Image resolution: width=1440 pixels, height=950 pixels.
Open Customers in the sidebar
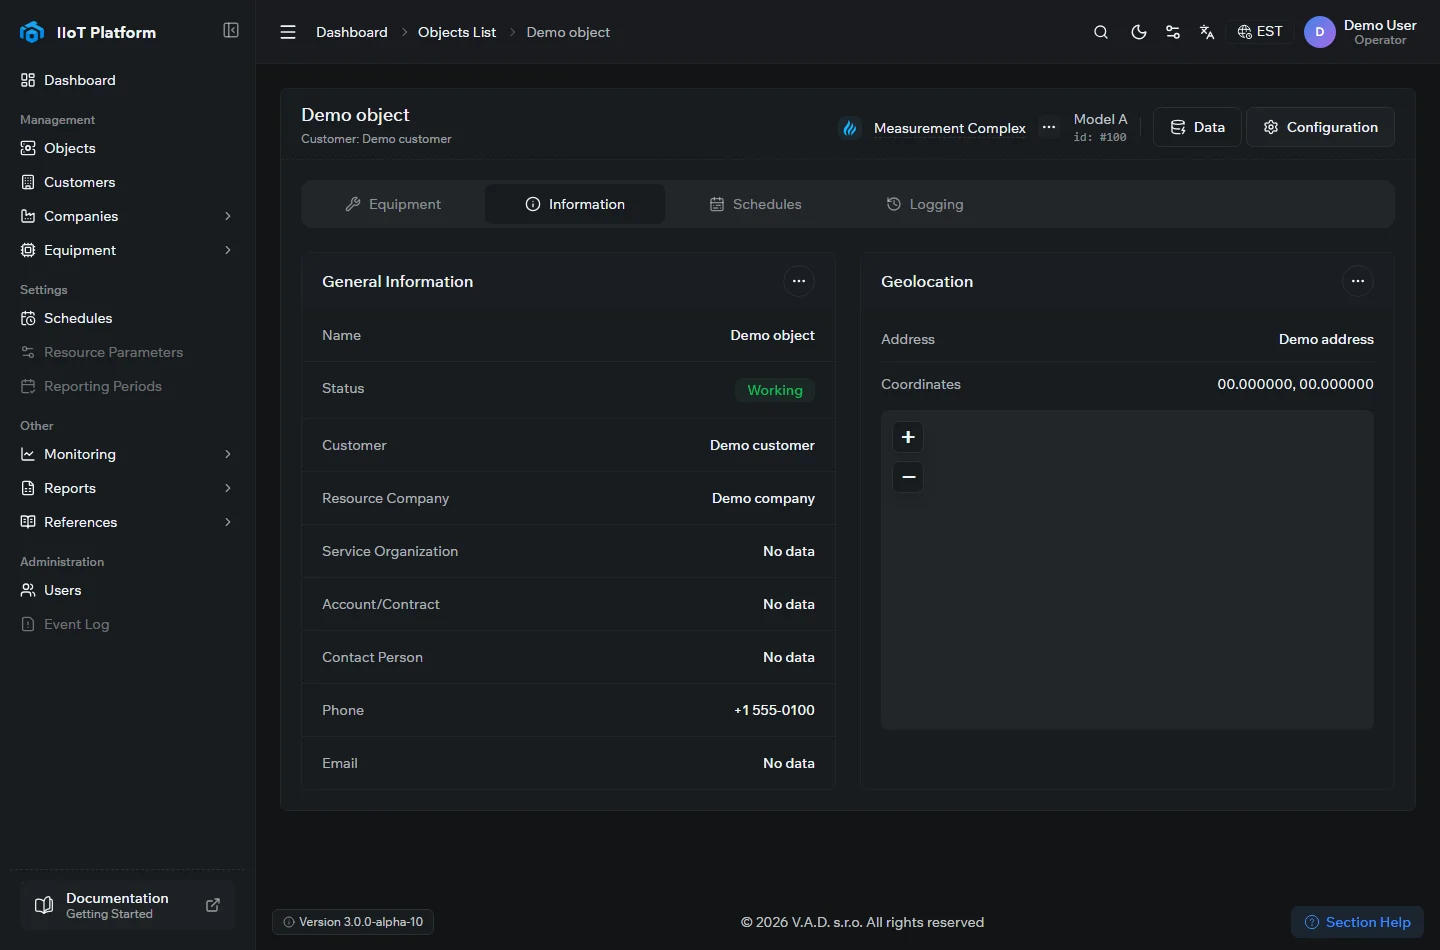click(x=127, y=182)
